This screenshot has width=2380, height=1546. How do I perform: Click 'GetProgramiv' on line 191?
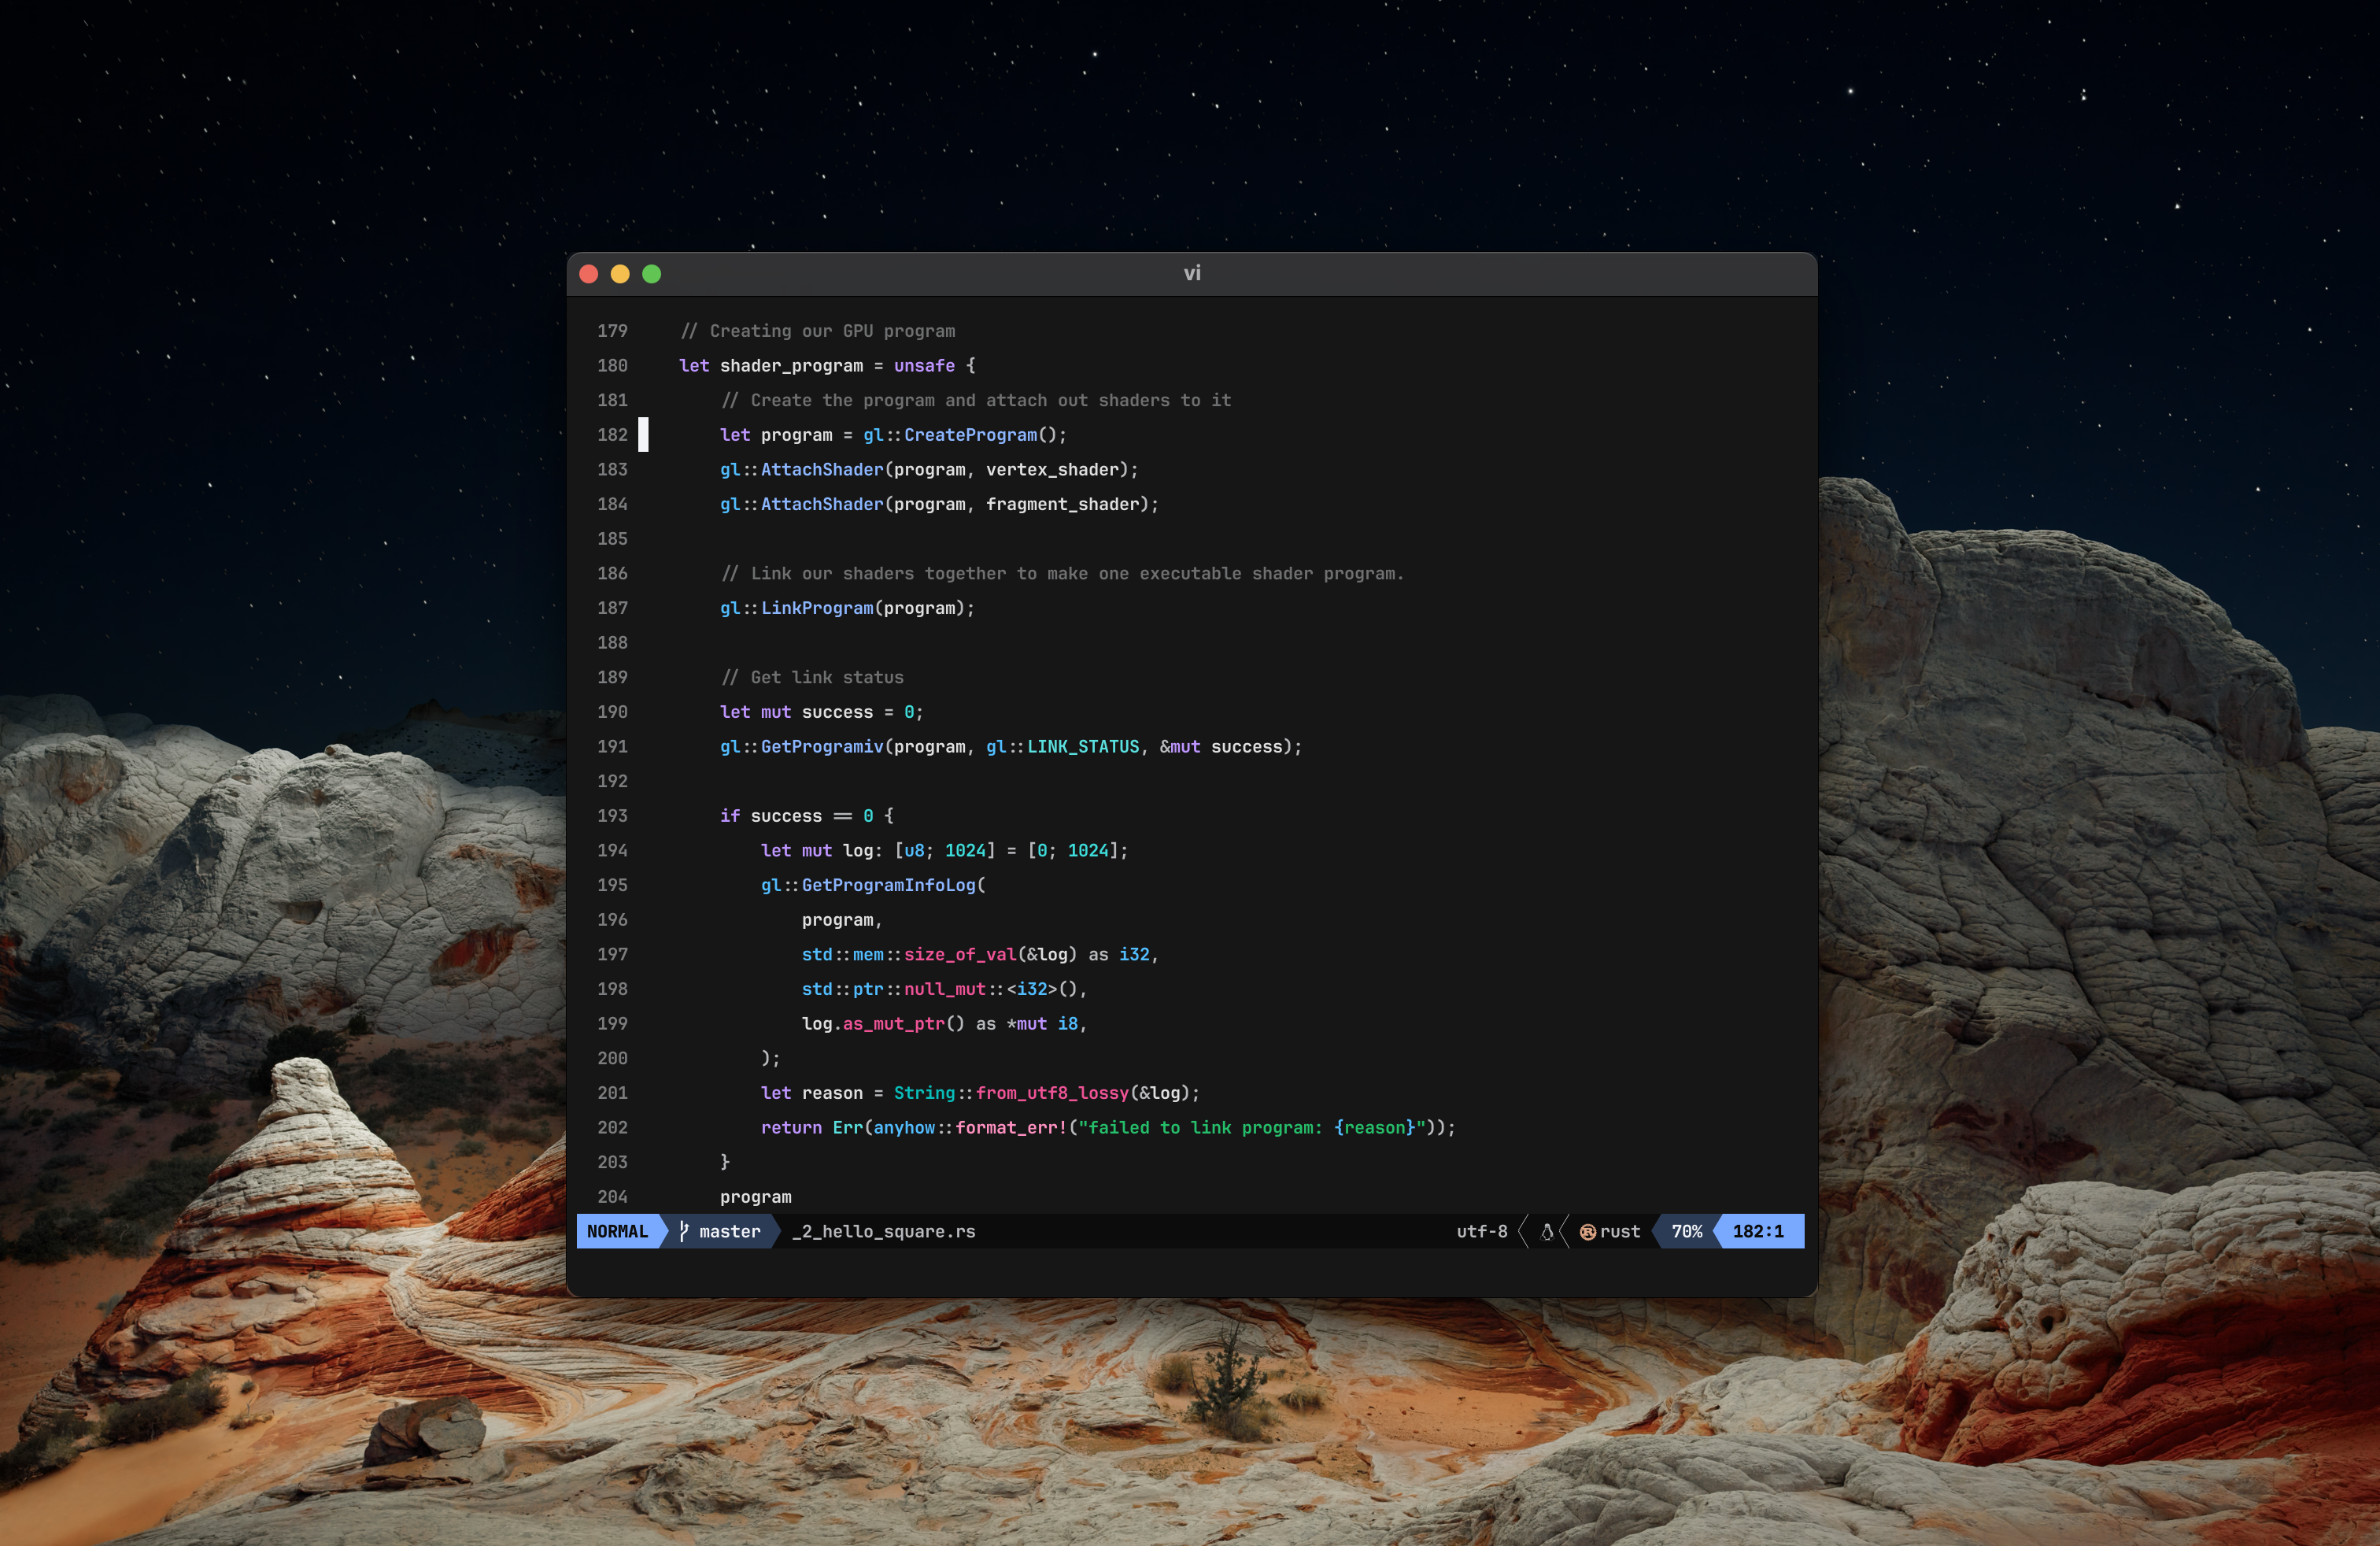pos(822,747)
